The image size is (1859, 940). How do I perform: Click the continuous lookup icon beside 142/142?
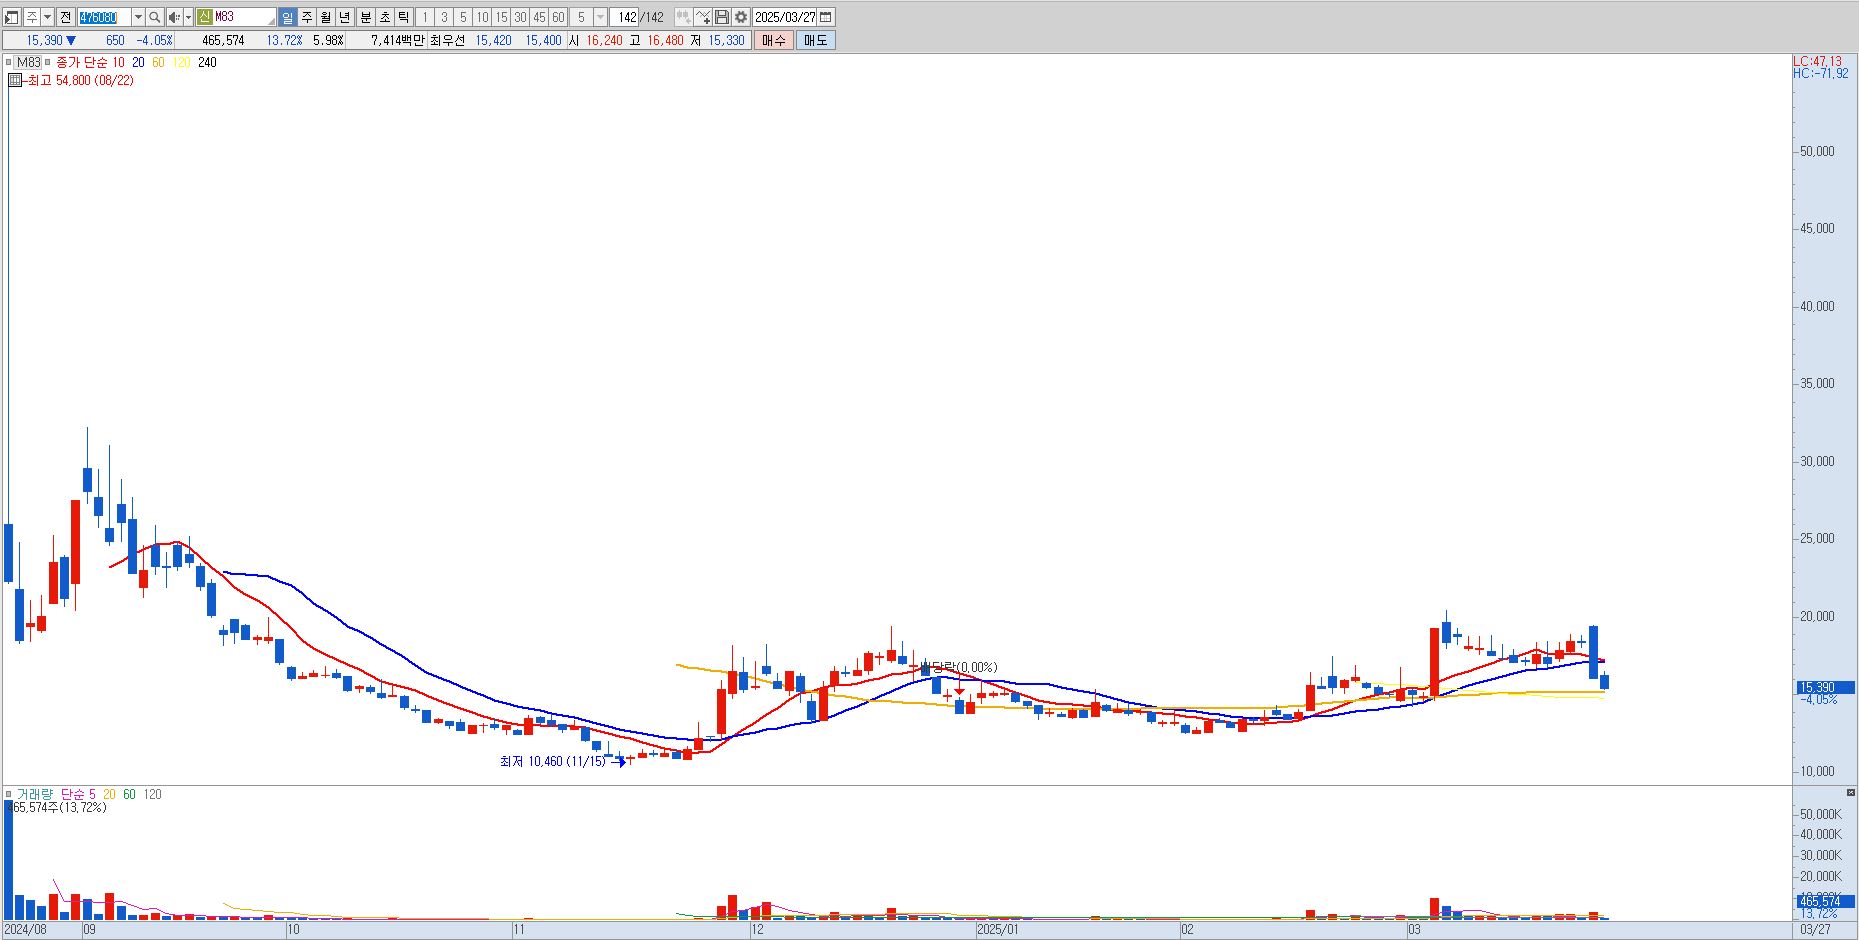(683, 17)
